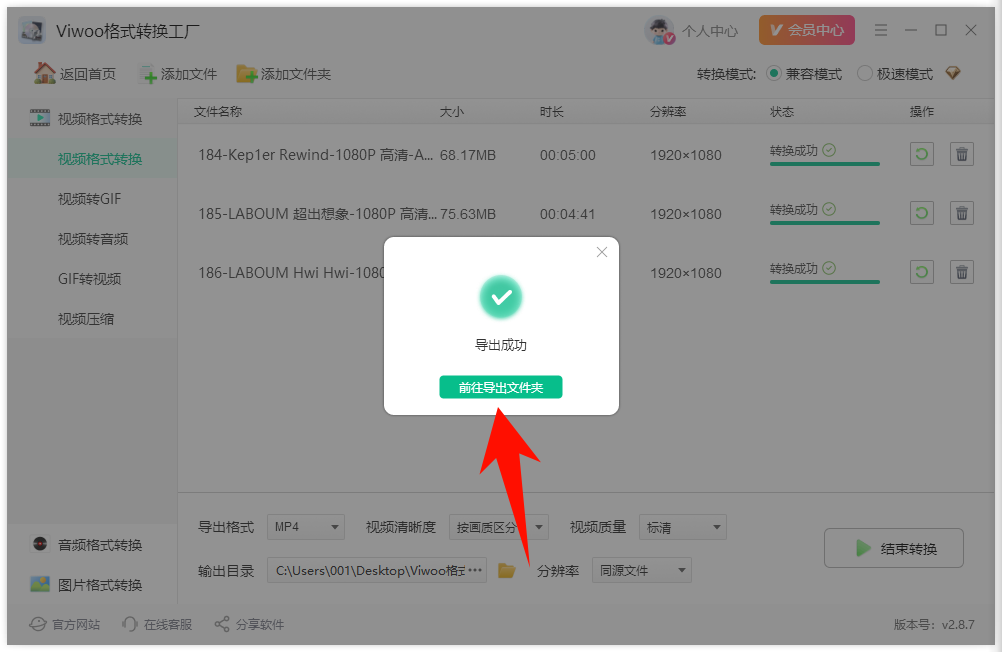1002x652 pixels.
Task: Delete the 186-LABOUM Hwi Hwi file
Action: (962, 272)
